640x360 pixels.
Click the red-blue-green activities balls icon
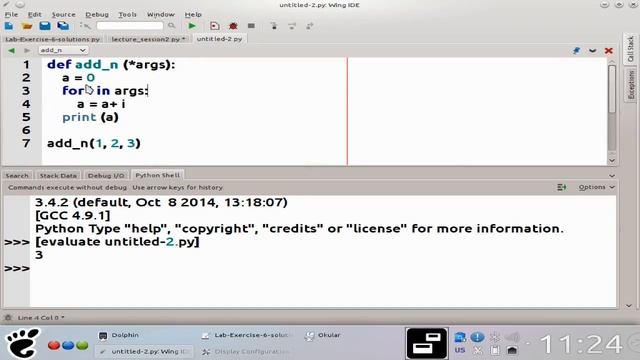coord(68,345)
